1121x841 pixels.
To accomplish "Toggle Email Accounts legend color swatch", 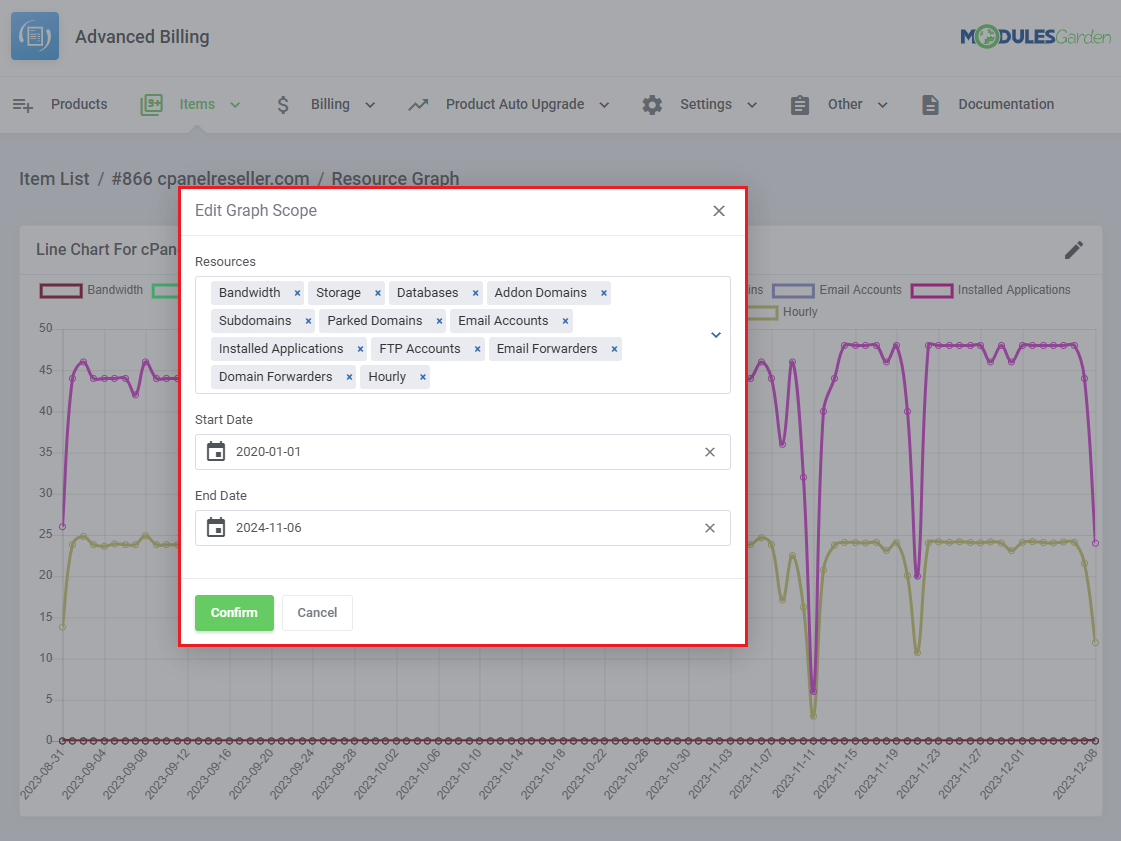I will [x=793, y=290].
